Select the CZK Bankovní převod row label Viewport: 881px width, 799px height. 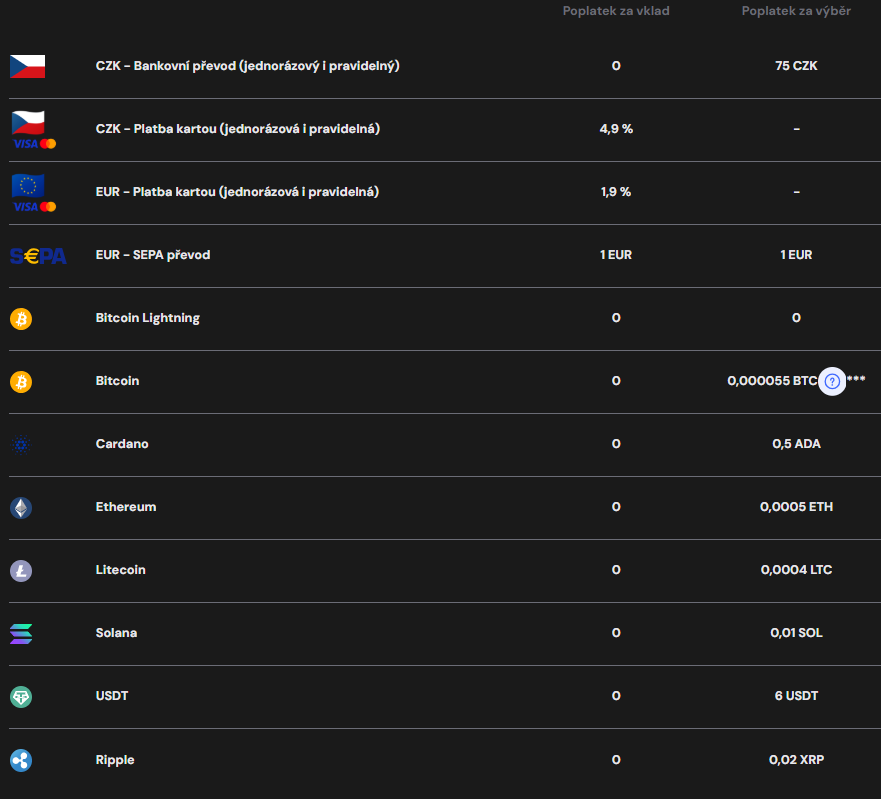tap(248, 66)
